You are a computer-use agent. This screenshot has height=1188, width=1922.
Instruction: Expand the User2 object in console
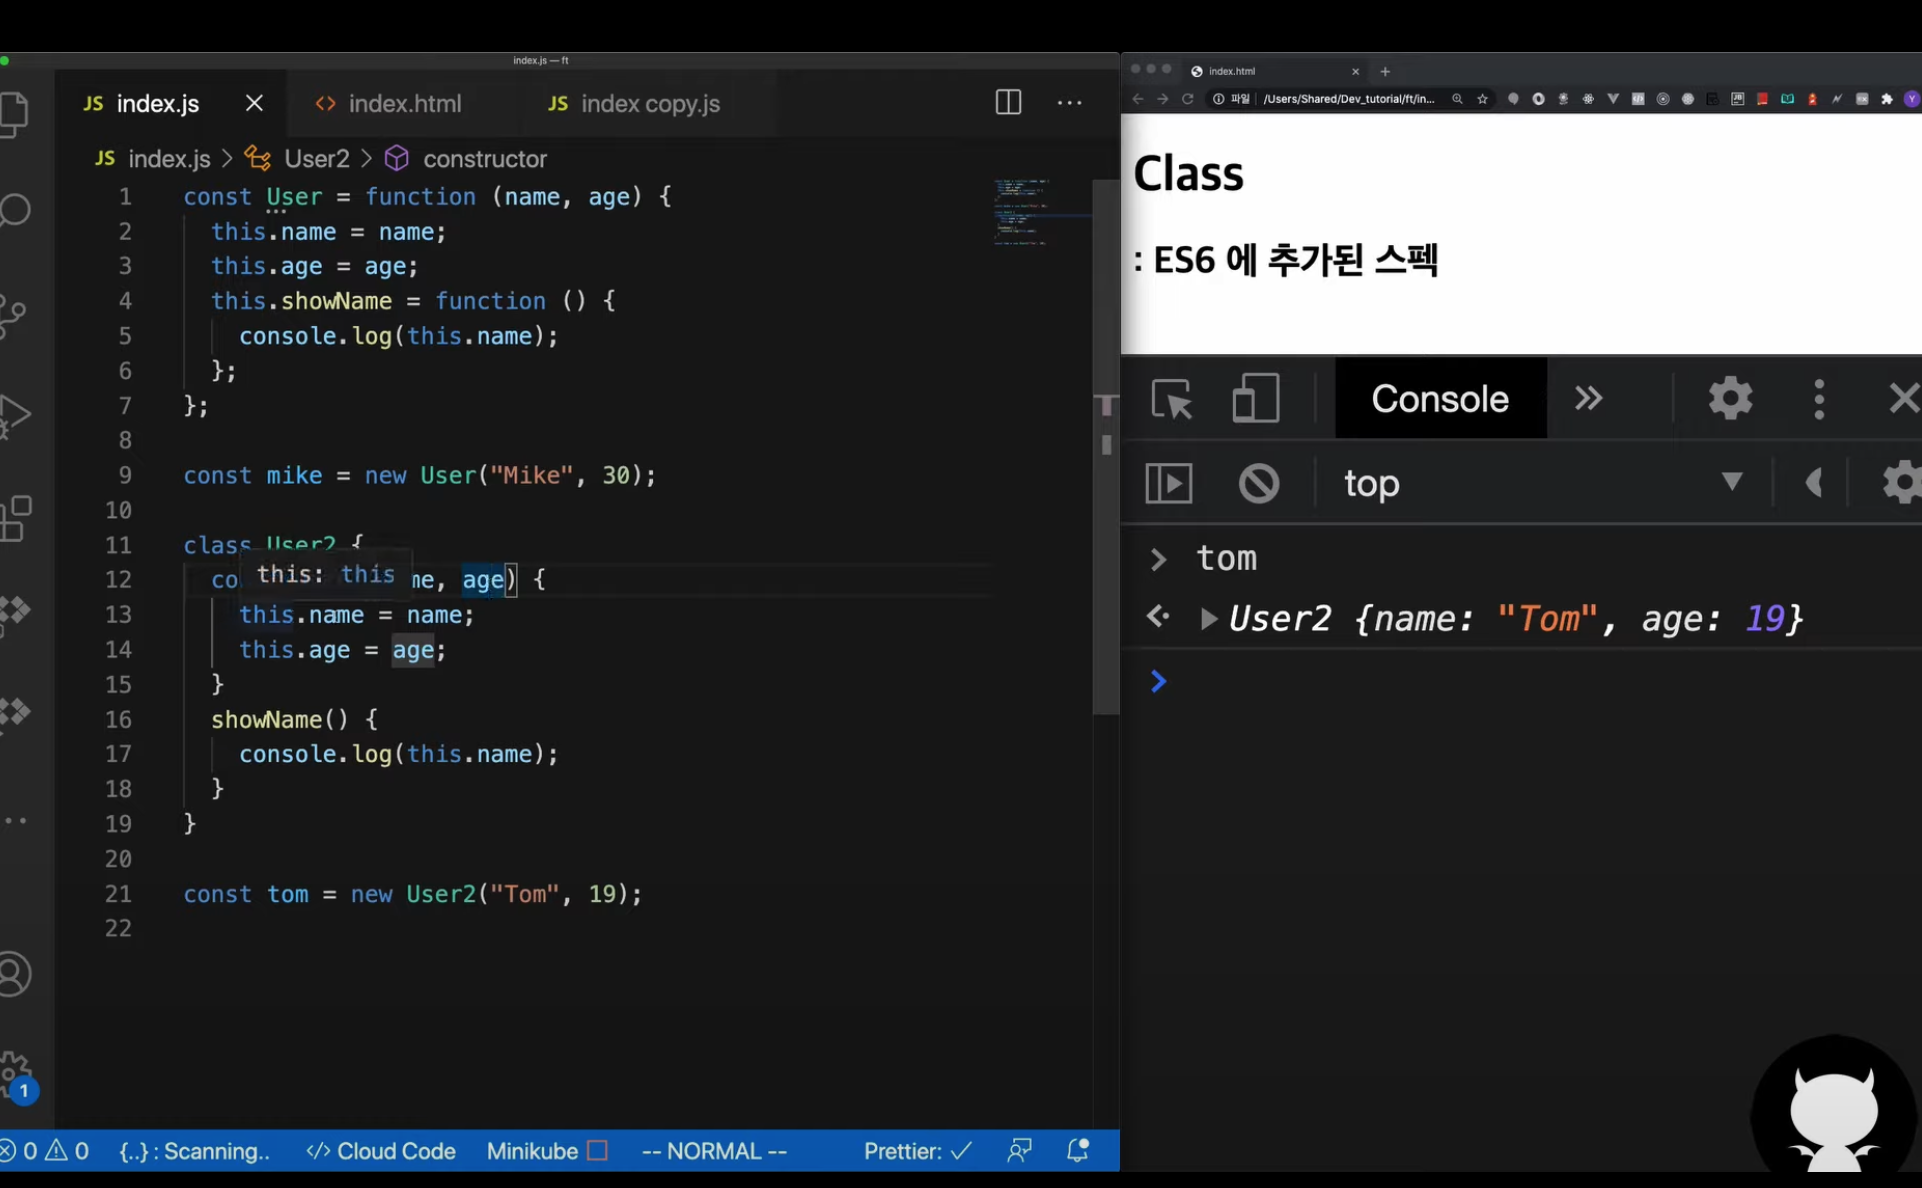point(1208,619)
